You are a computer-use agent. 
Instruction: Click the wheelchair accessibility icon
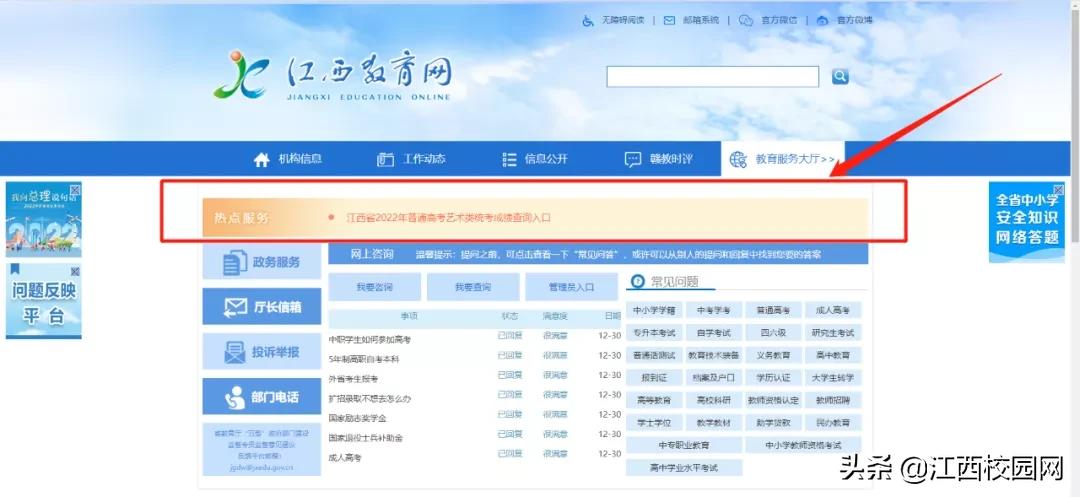[588, 21]
